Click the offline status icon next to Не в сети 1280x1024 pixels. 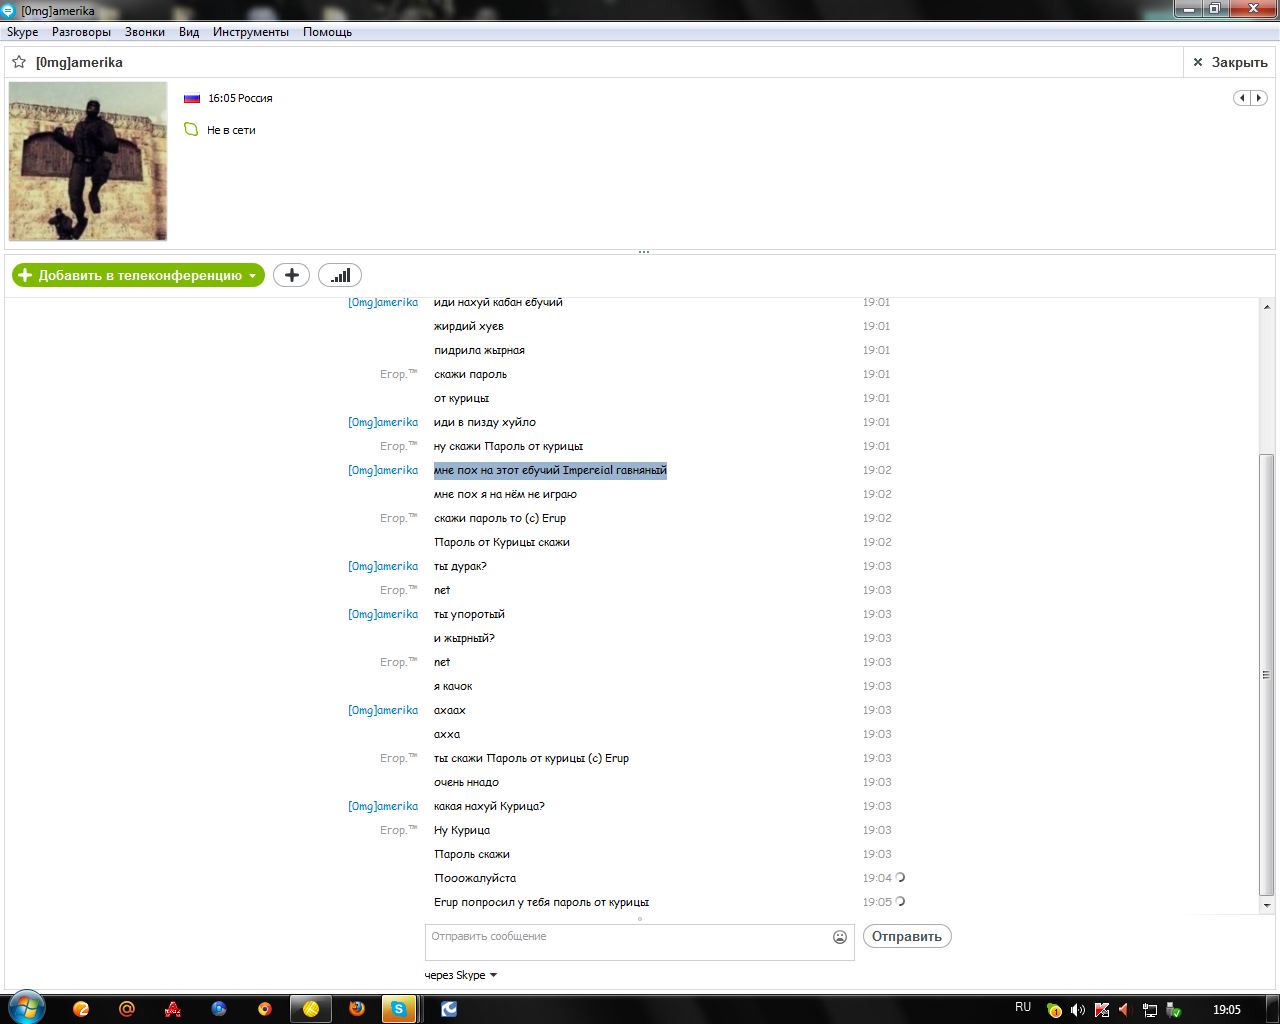click(191, 129)
